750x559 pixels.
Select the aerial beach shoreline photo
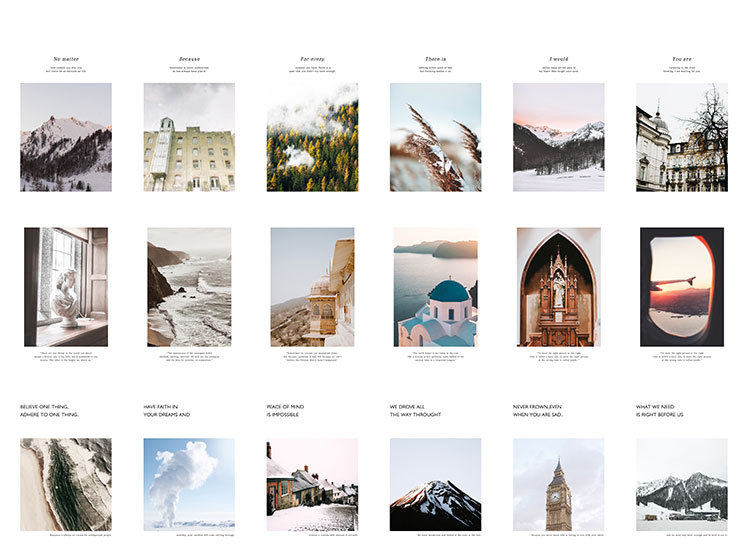[x=66, y=484]
